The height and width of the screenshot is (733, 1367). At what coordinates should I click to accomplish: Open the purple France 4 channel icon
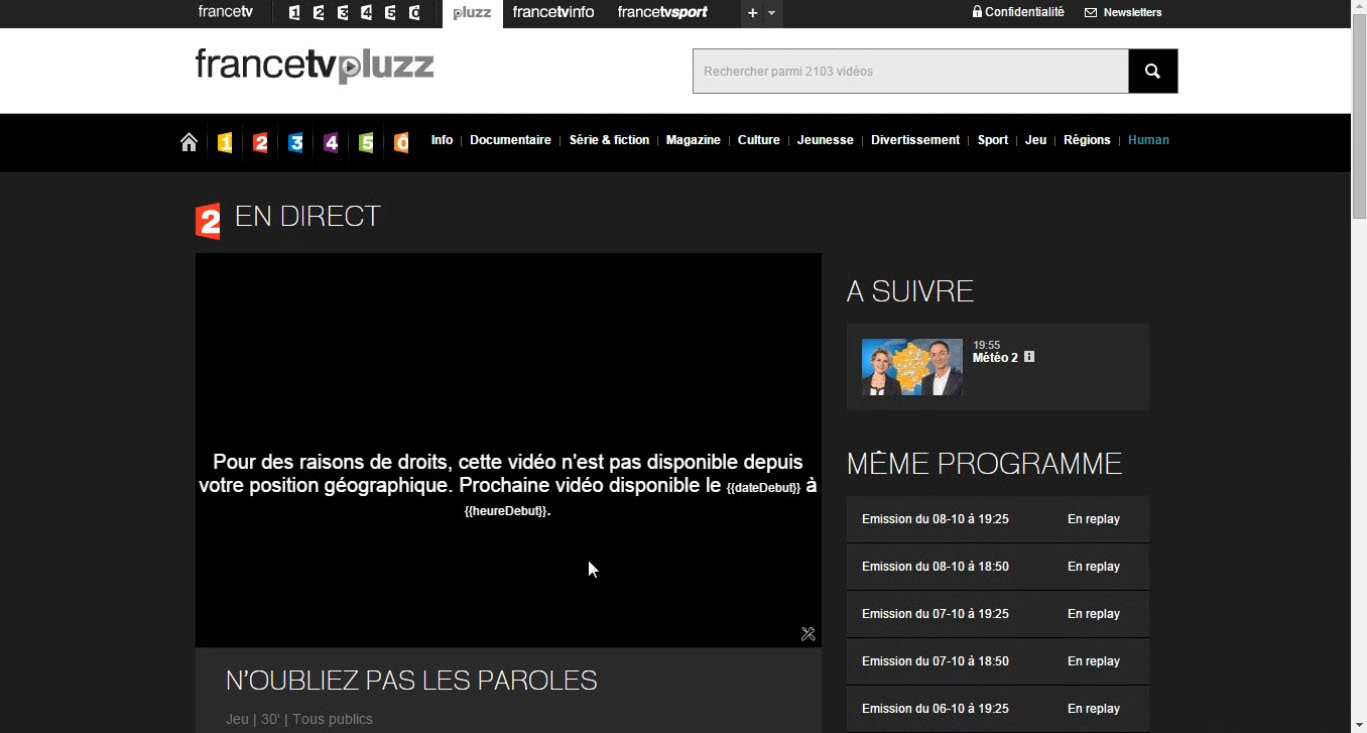click(x=331, y=143)
